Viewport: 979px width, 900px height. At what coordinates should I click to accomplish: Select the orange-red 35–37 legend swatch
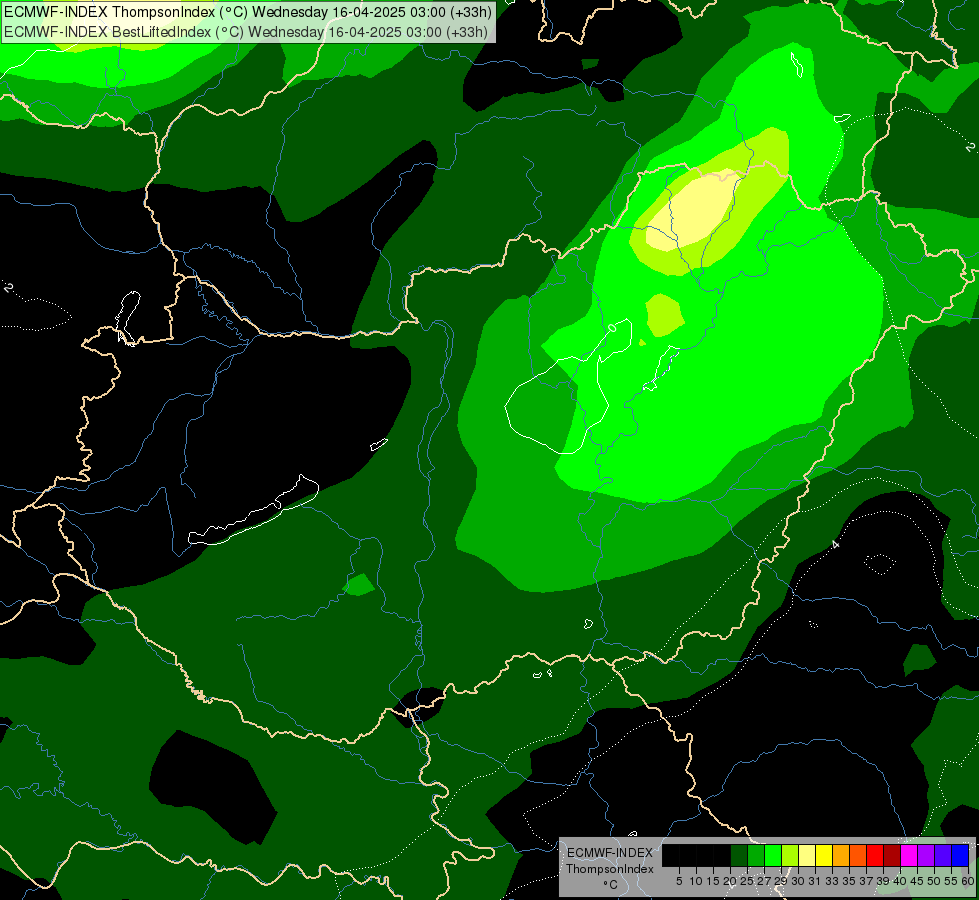coord(858,855)
